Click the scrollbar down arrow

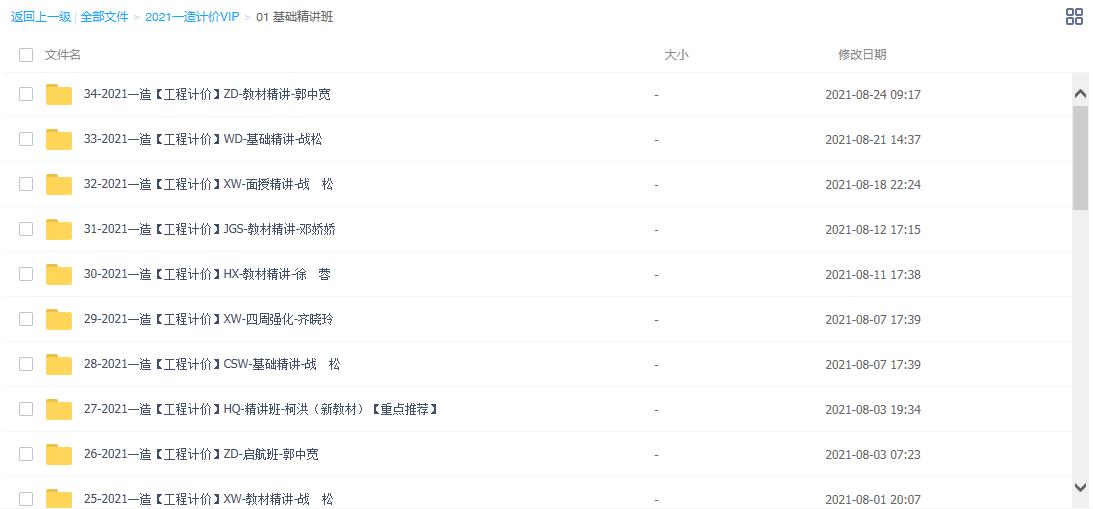(1080, 487)
